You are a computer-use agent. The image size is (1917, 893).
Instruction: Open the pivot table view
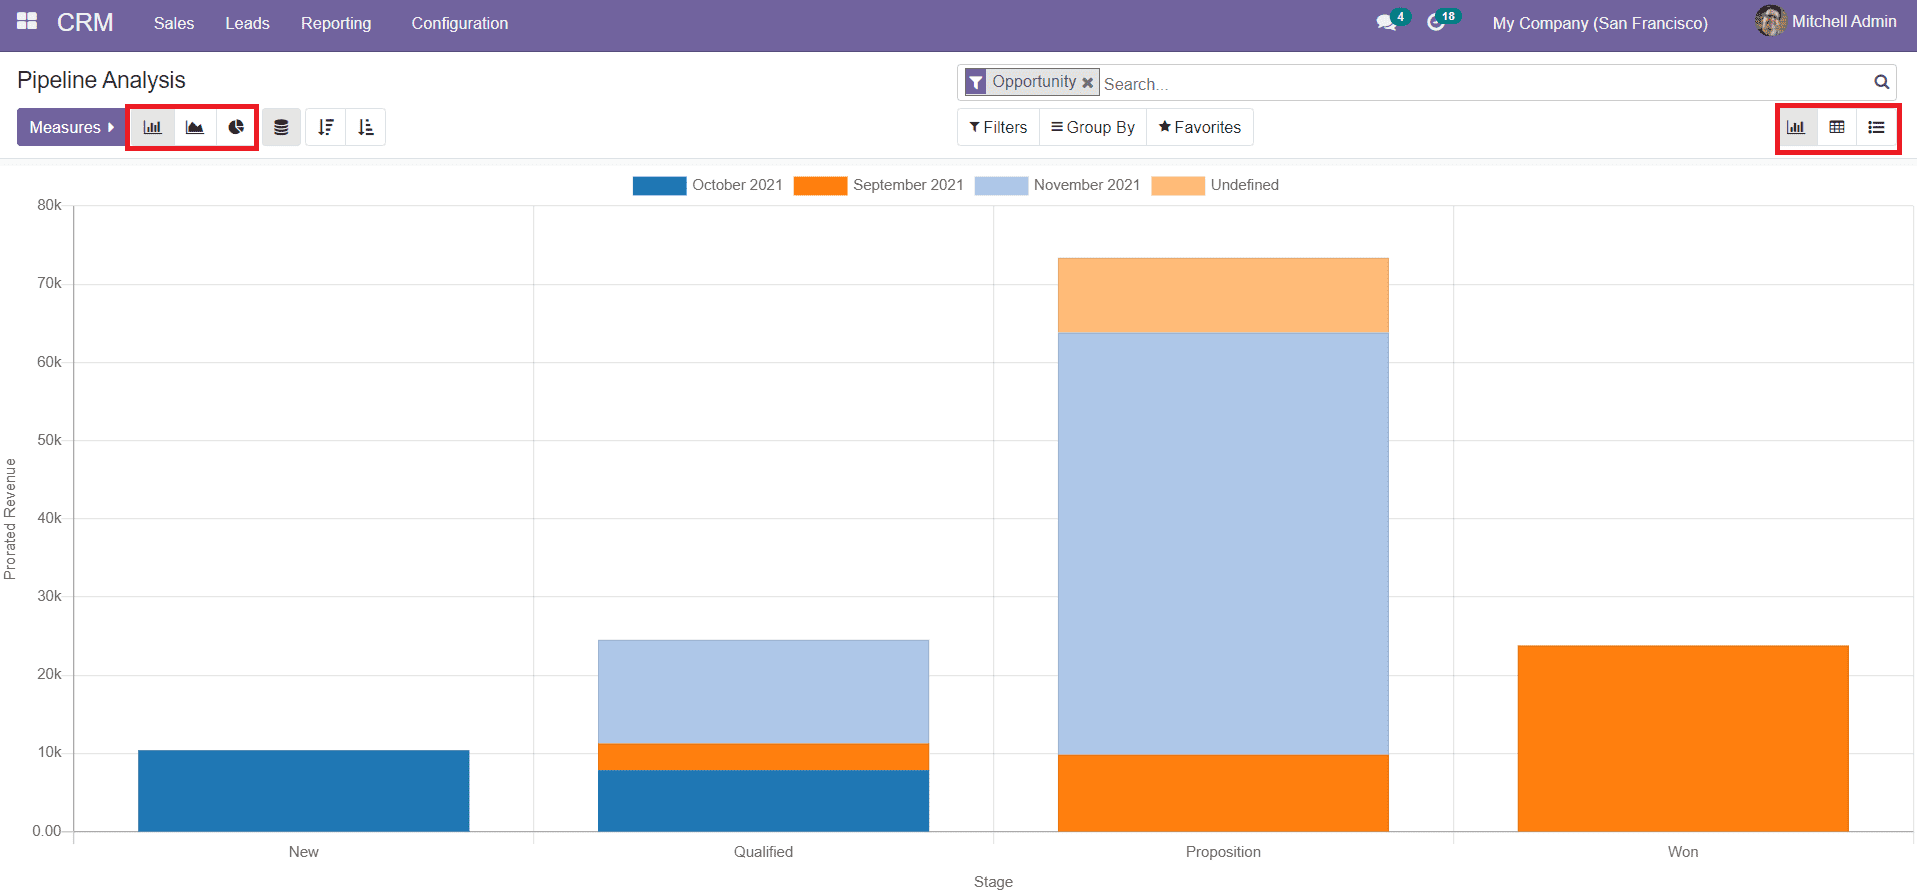(x=1837, y=127)
